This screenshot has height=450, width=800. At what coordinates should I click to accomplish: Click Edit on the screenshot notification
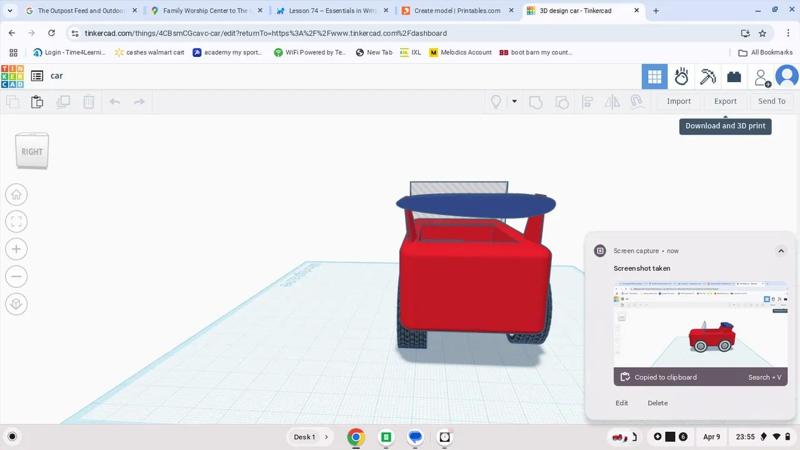622,403
